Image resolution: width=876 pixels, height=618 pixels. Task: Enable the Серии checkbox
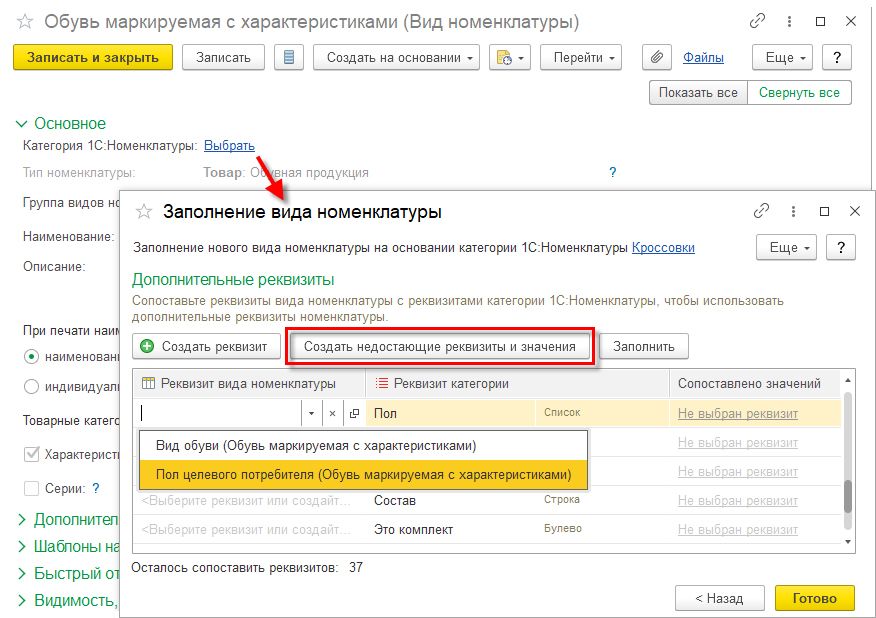[x=31, y=488]
